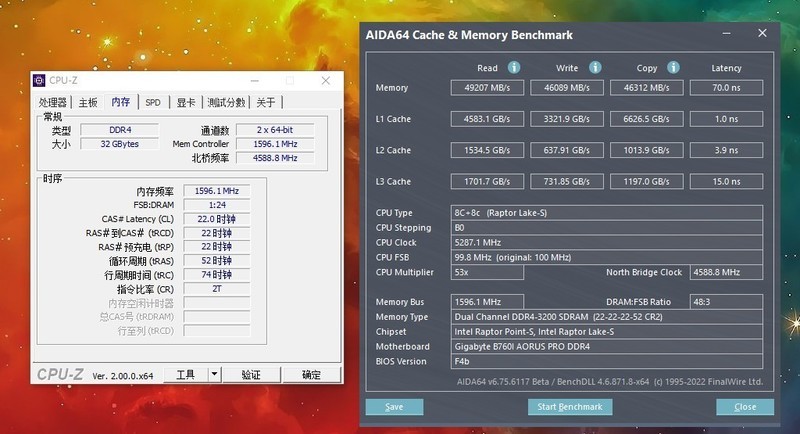
Task: Minimize the AIDA64 benchmark window
Action: (727, 34)
